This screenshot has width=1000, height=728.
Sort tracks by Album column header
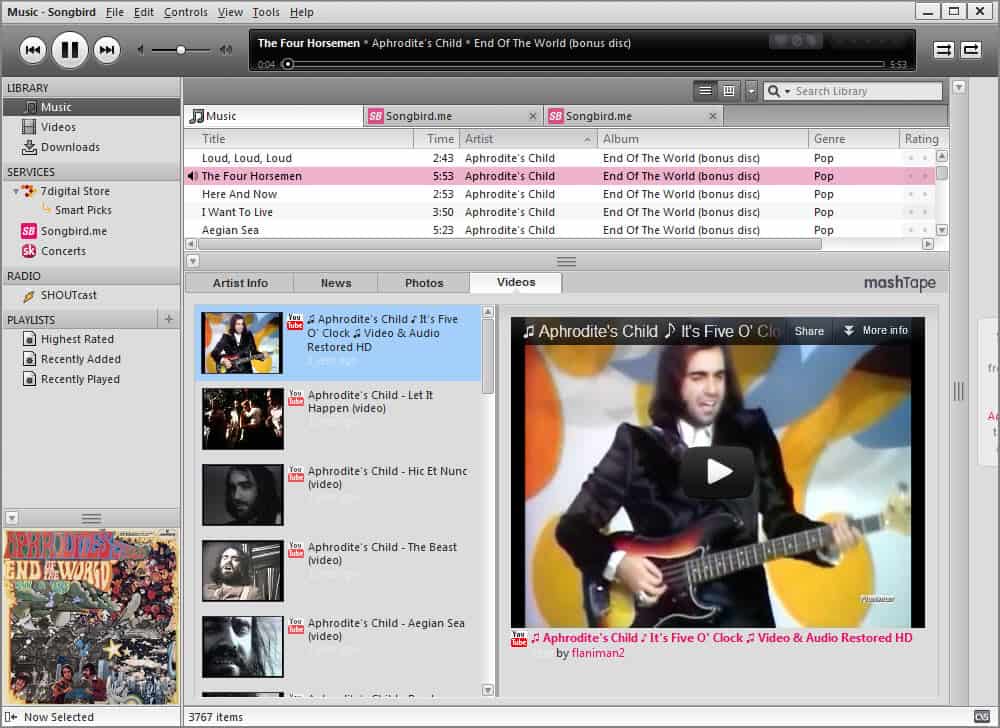tap(703, 139)
